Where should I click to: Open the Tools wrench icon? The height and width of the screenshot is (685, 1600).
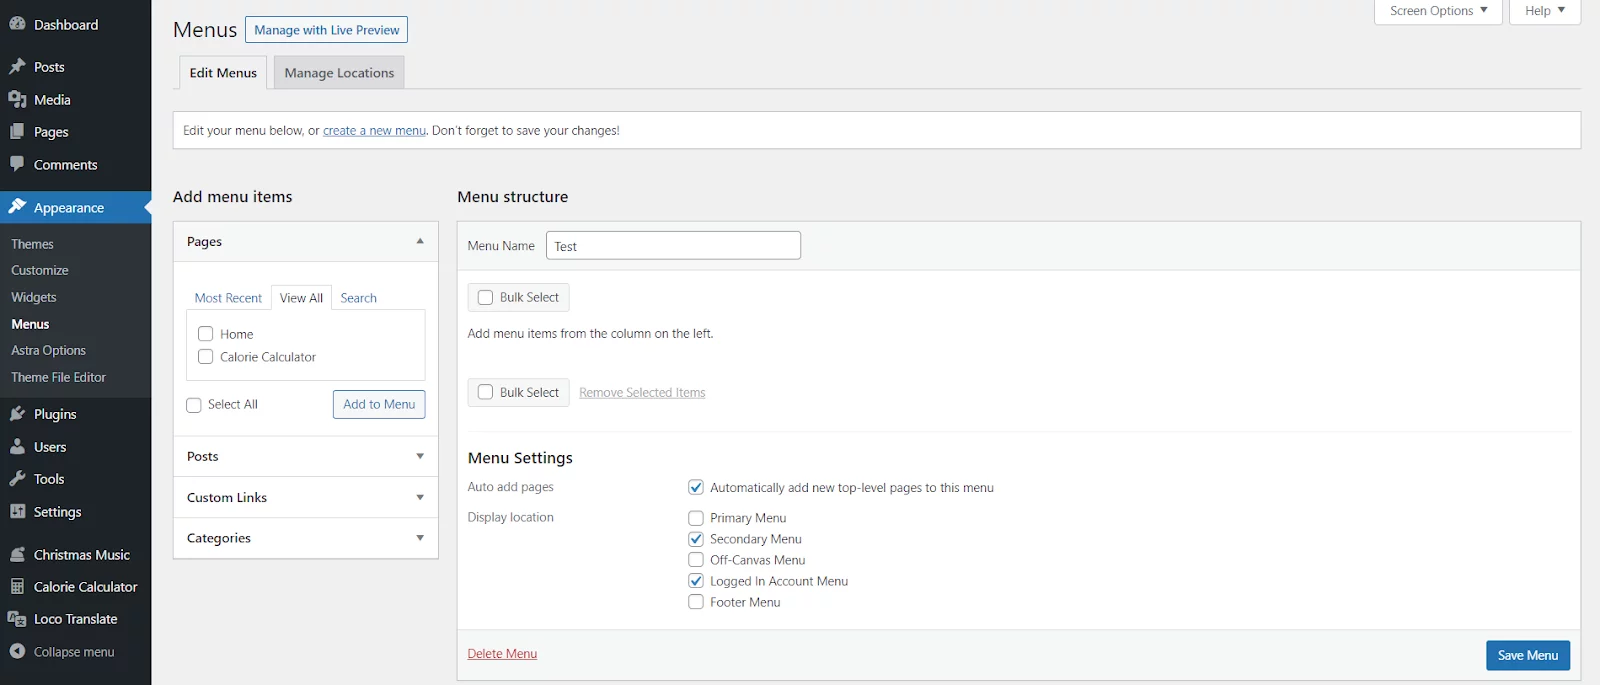pos(17,478)
